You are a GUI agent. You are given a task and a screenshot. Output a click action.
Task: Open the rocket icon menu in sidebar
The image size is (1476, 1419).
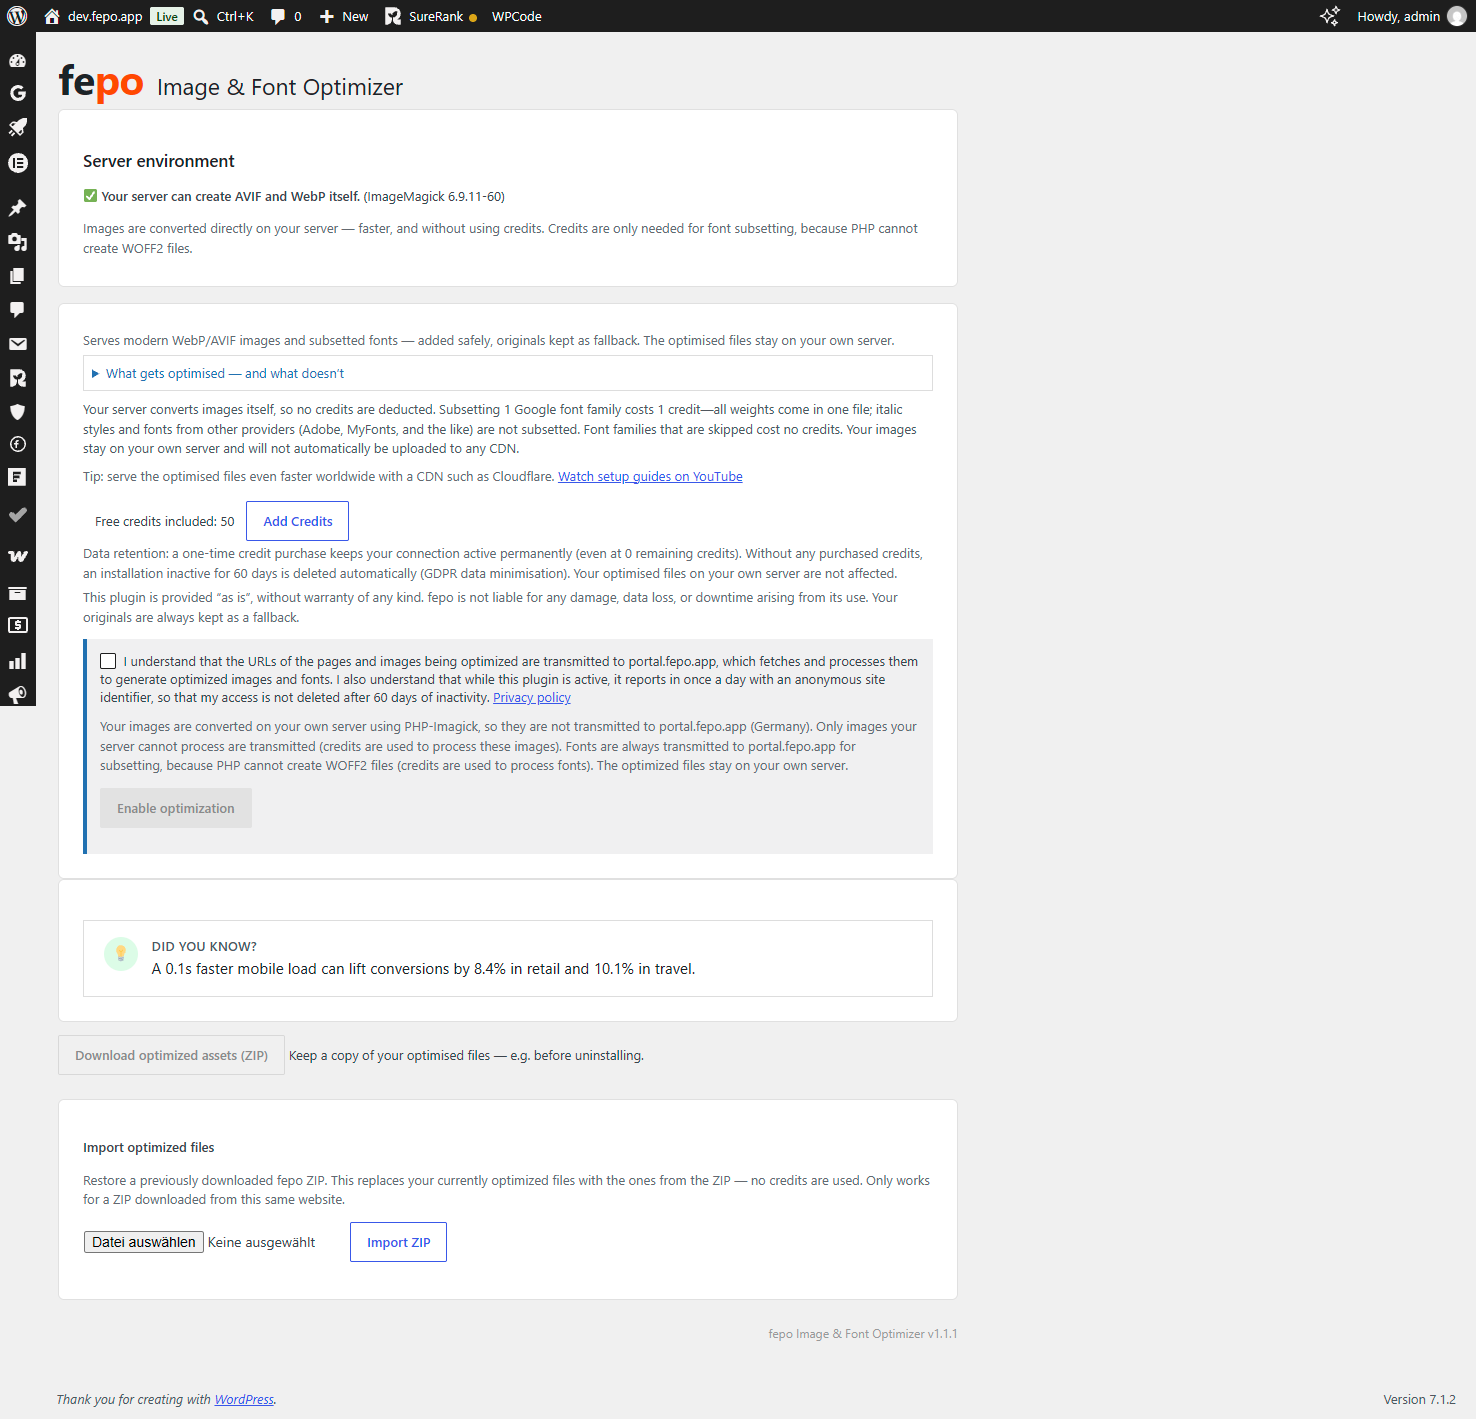(17, 127)
